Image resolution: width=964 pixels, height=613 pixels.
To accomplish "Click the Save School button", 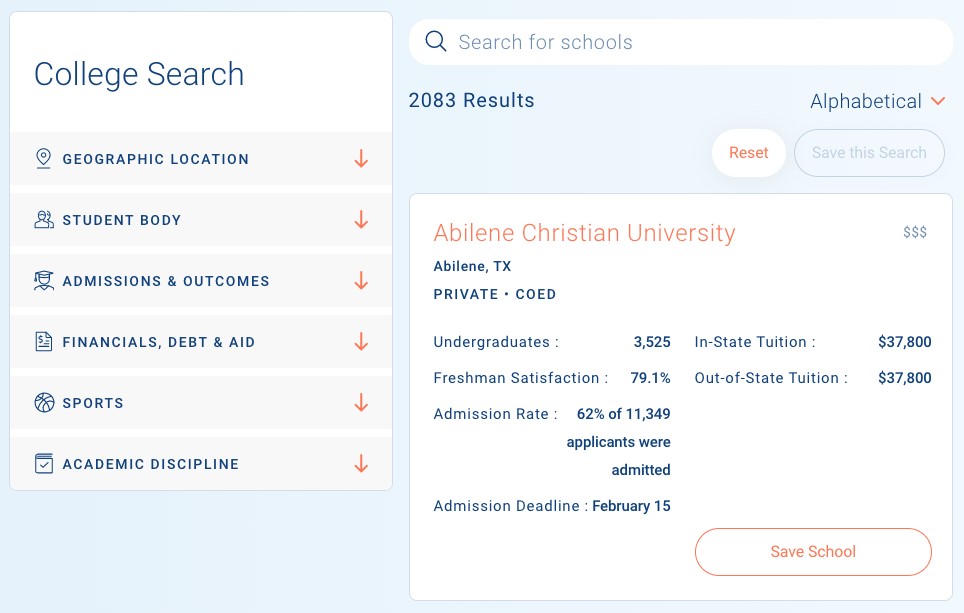I will pyautogui.click(x=812, y=551).
